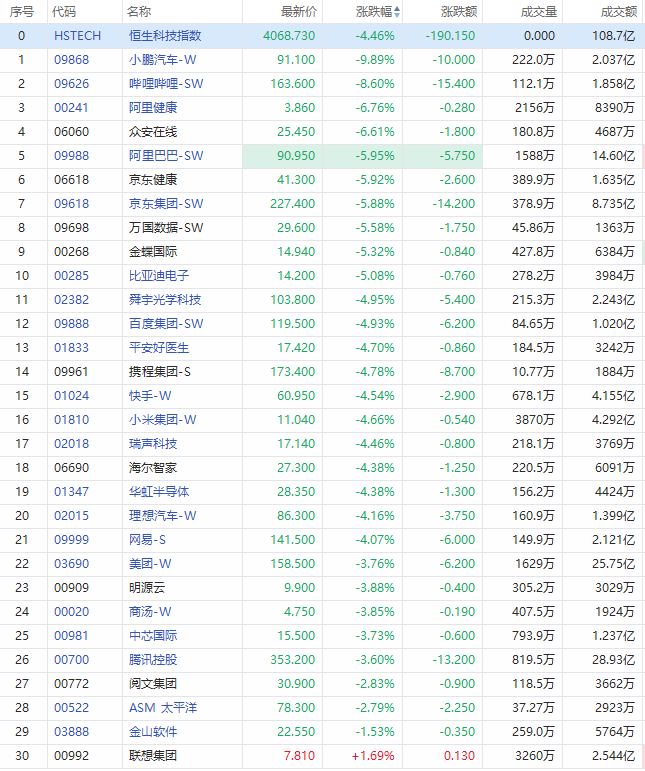Image resolution: width=645 pixels, height=771 pixels.
Task: Open 理想汽车-W stock link
Action: click(x=163, y=516)
